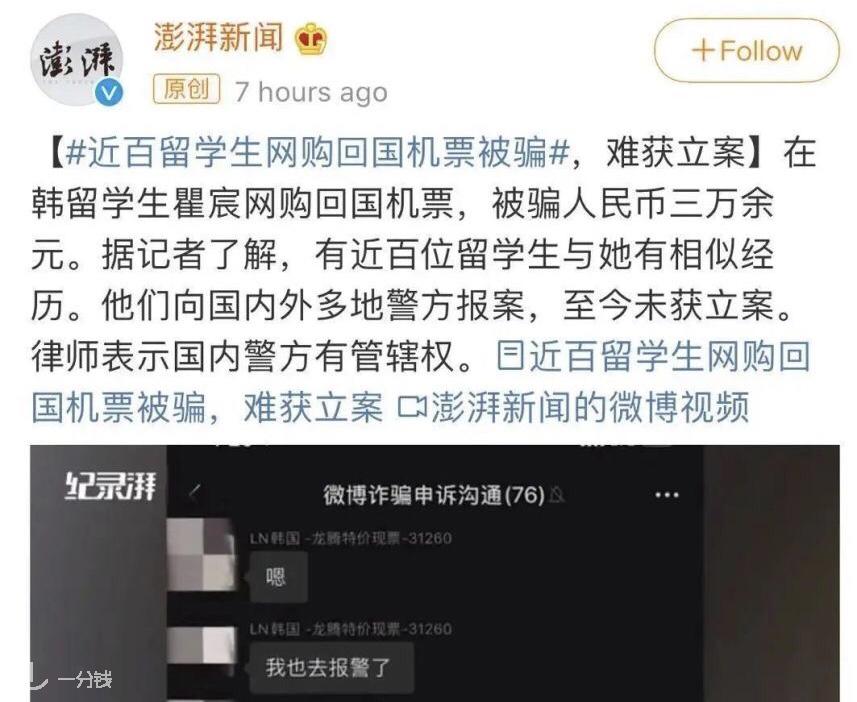Open the 澎湃新闻 profile avatar
This screenshot has height=702, width=857.
coord(77,60)
